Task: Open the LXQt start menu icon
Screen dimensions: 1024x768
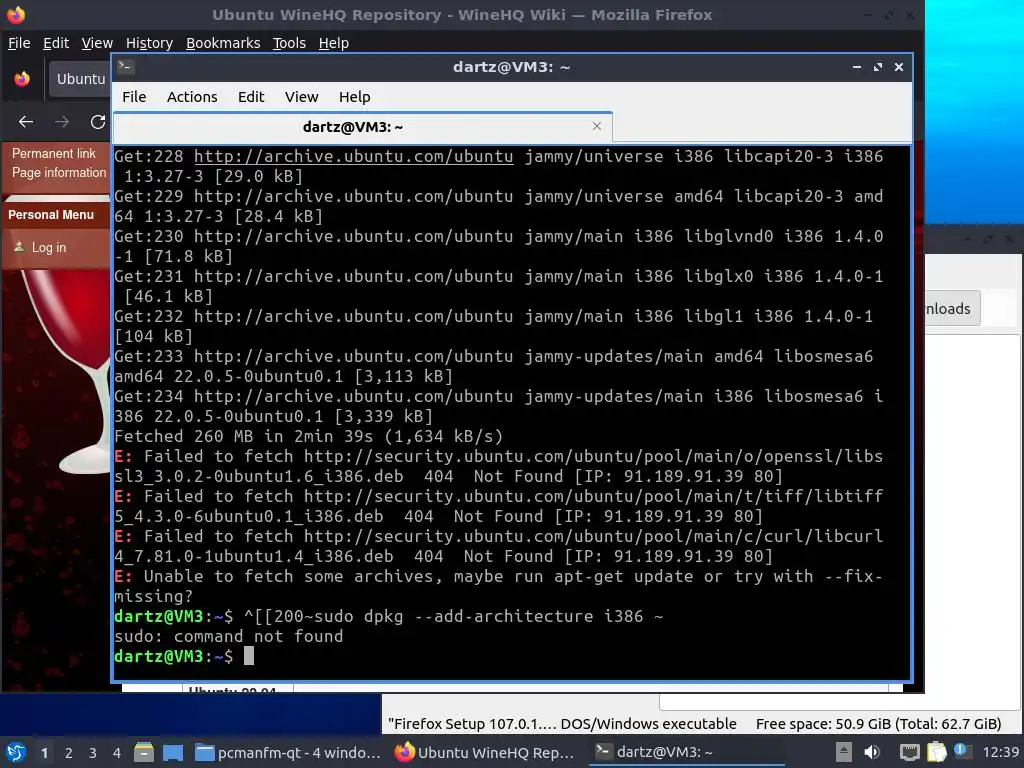Action: [x=16, y=752]
